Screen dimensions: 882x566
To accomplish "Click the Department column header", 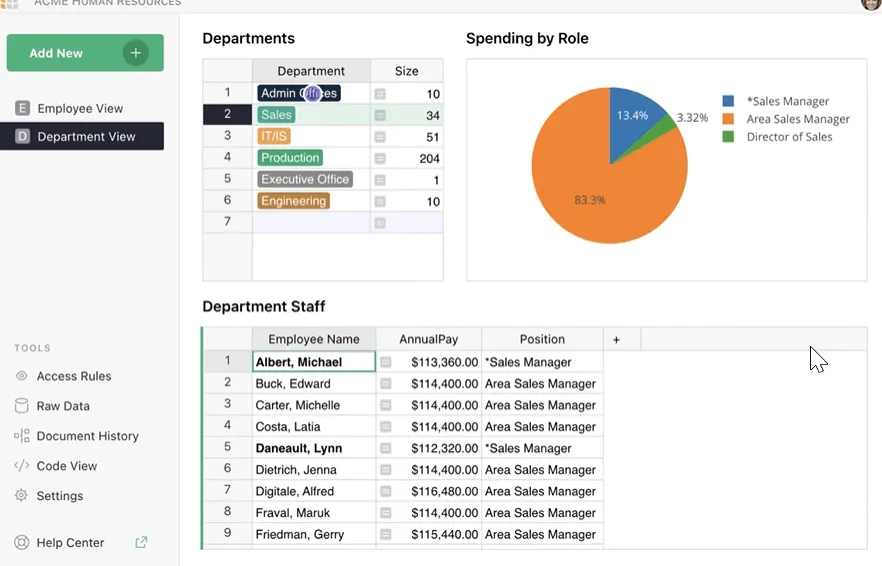I will point(311,71).
